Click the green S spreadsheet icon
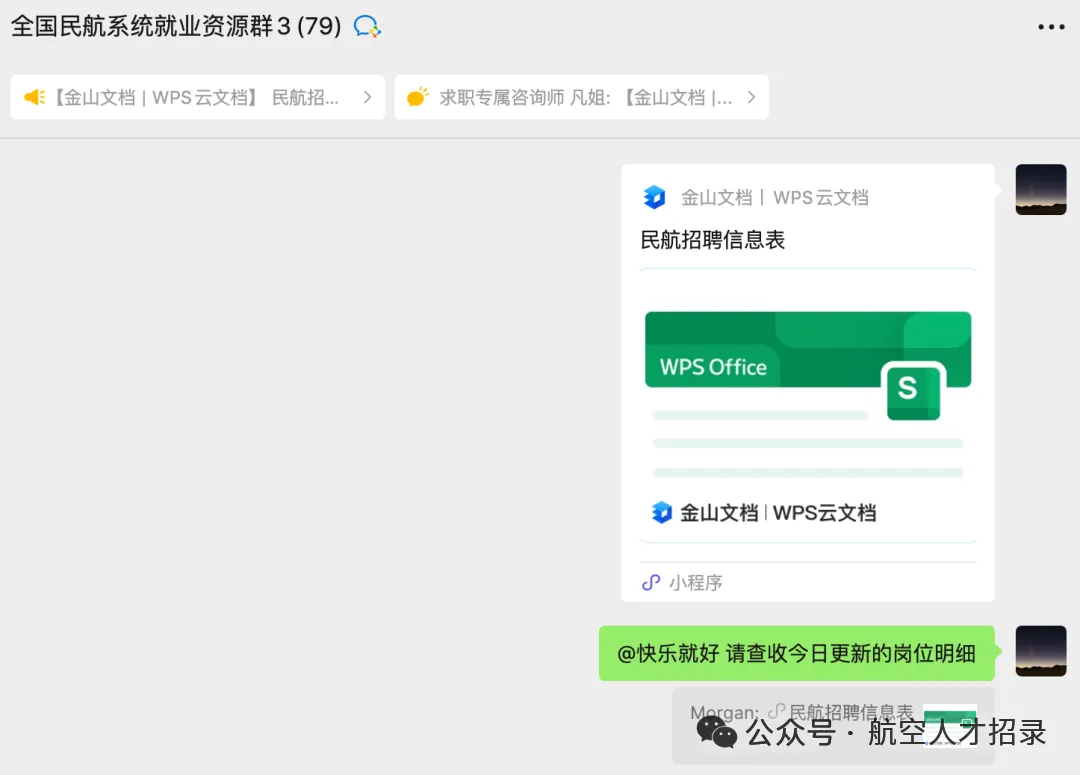Screen dimensions: 1080x775 (913, 391)
